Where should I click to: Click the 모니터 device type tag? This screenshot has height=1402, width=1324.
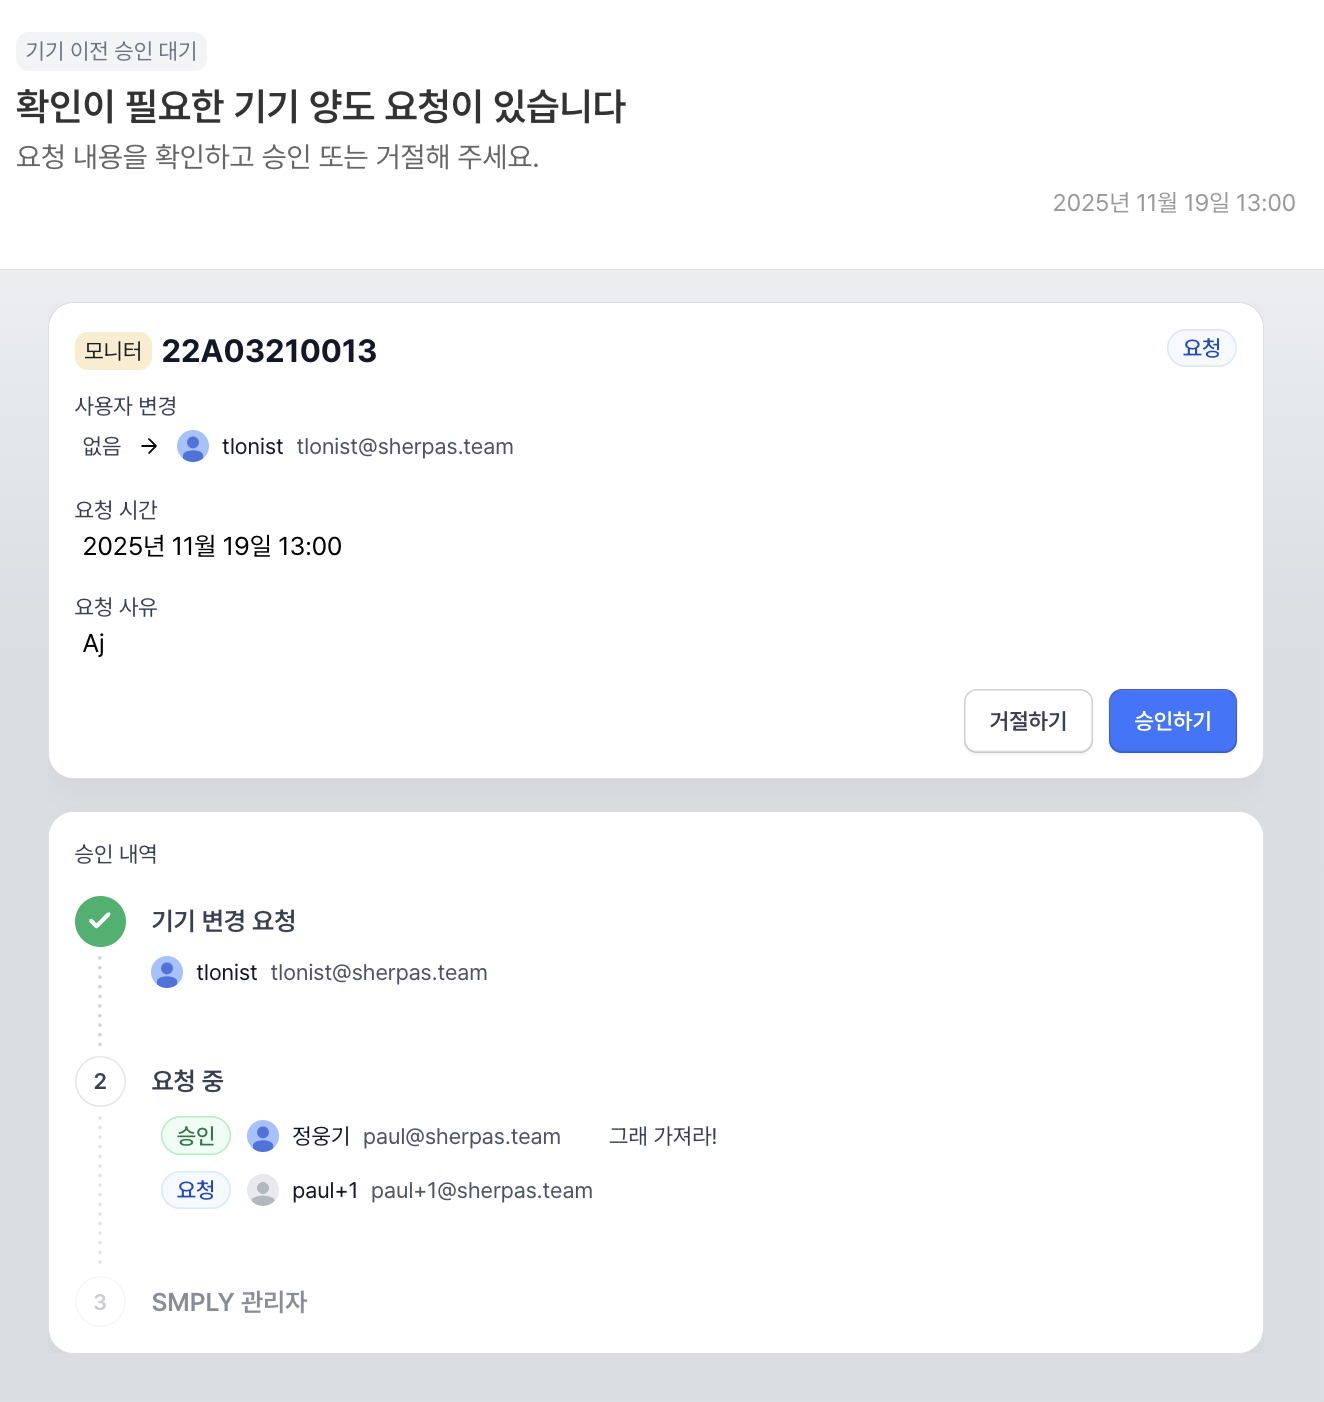click(113, 351)
